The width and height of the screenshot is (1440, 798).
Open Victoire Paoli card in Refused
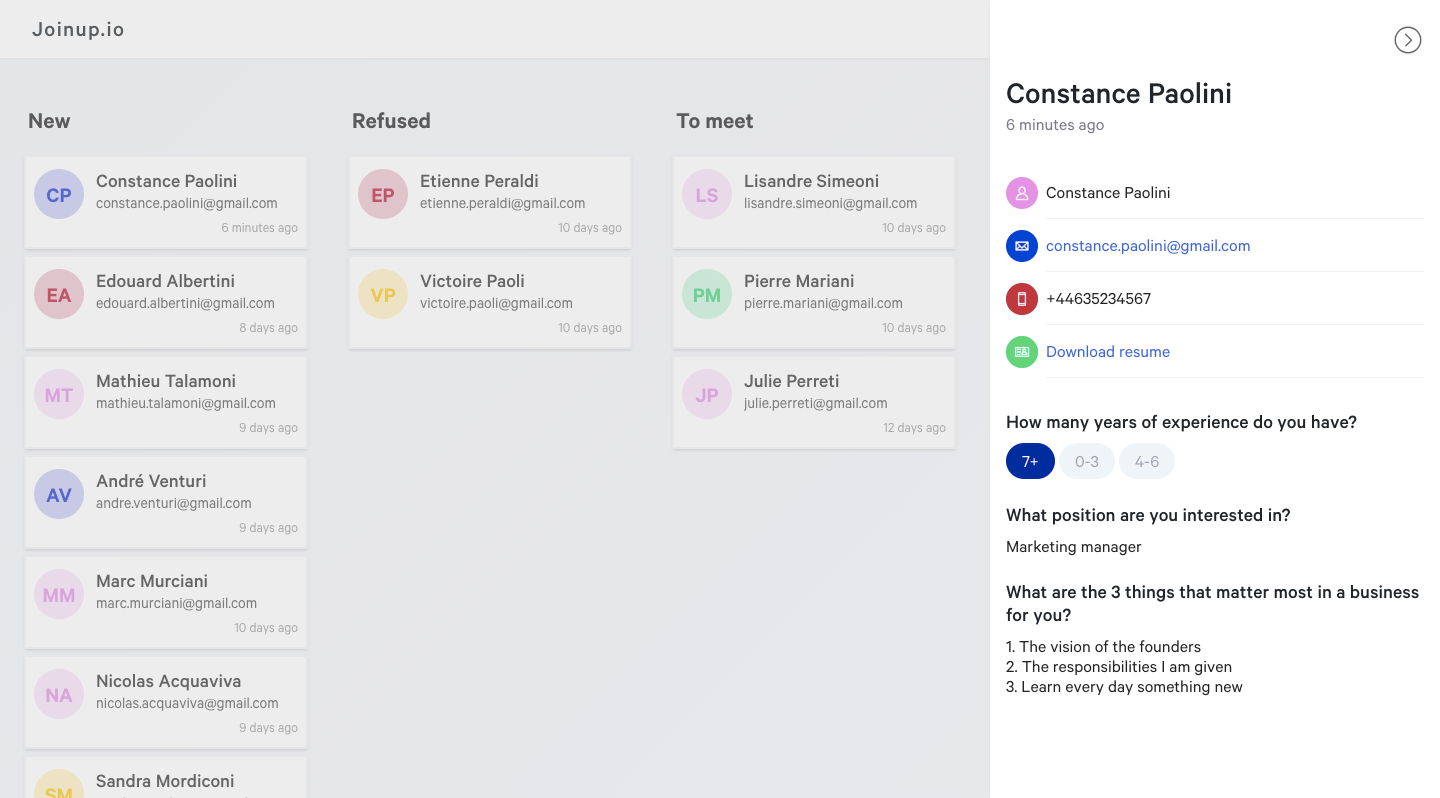490,302
